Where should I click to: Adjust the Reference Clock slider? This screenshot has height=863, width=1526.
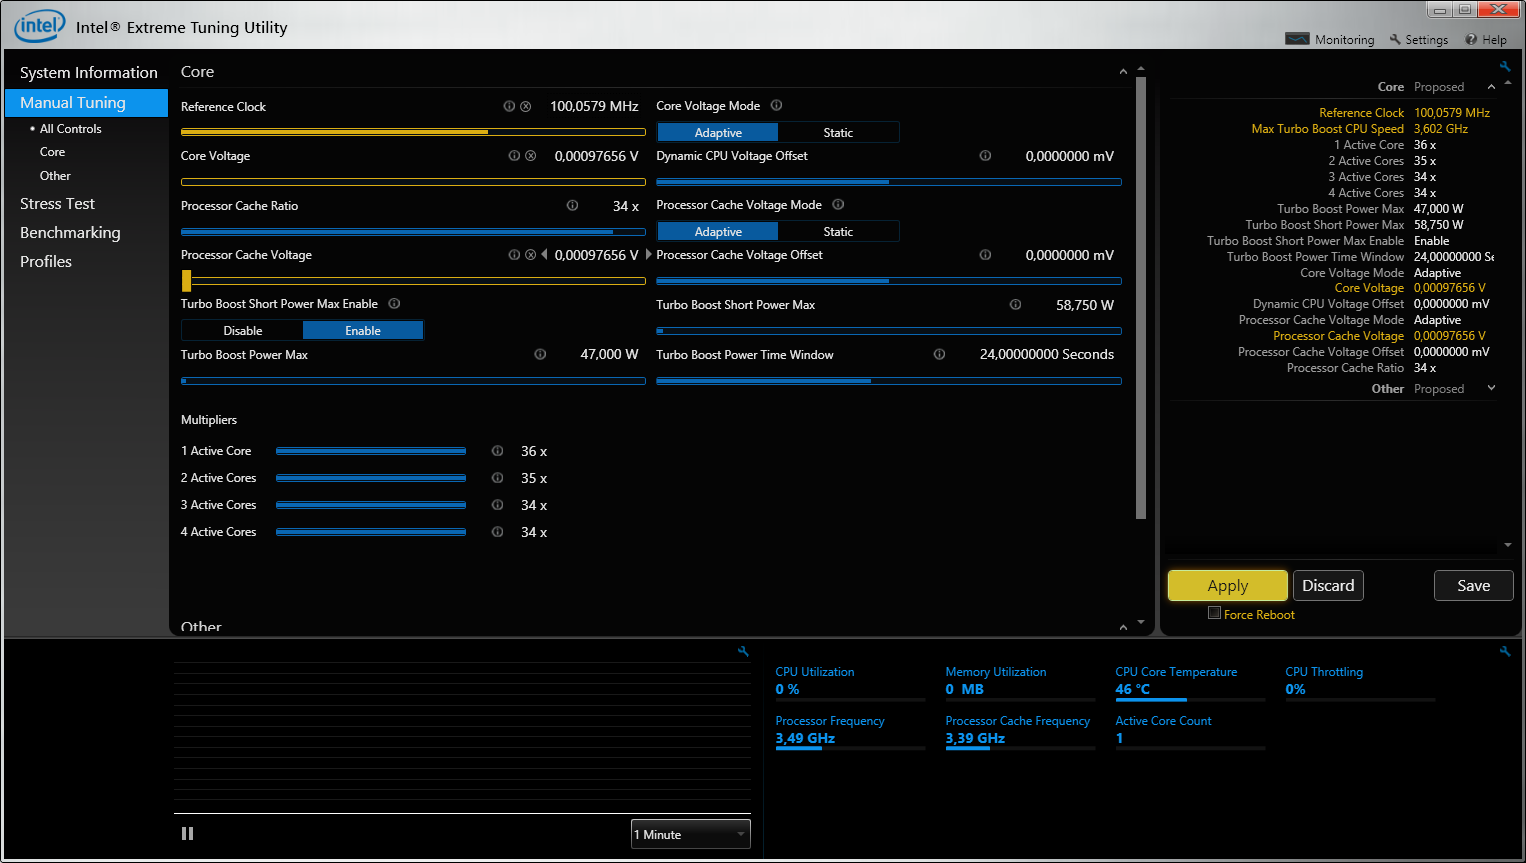[x=413, y=131]
